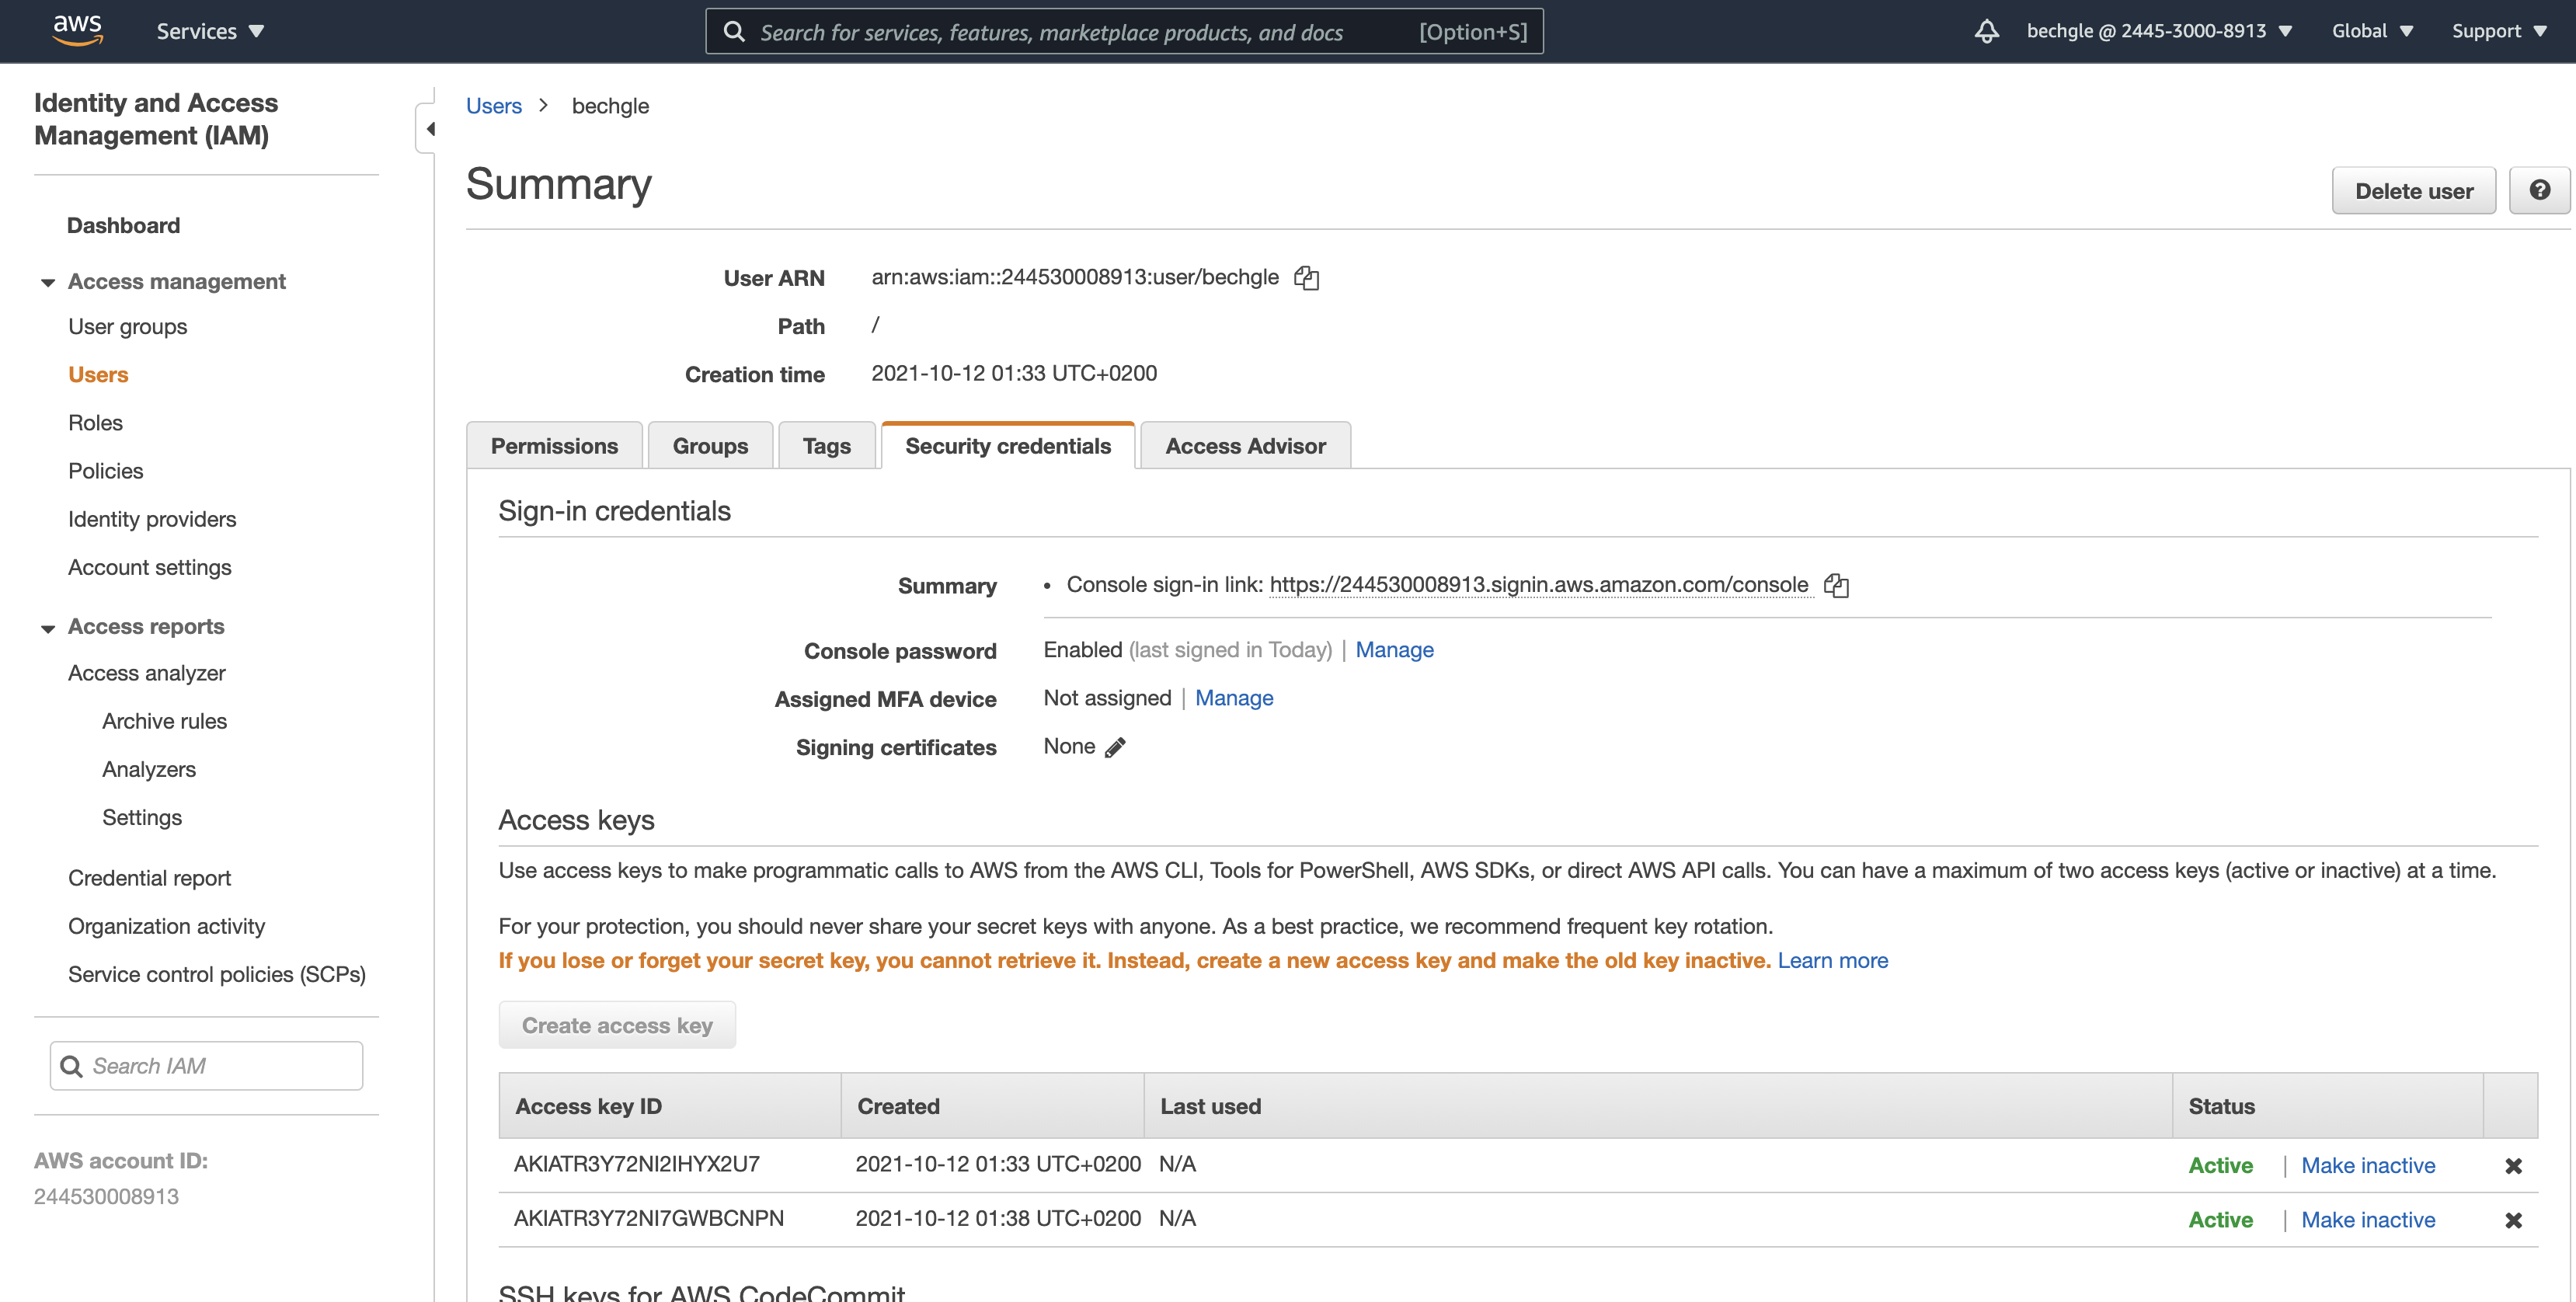Focus the top AWS search field

tap(1124, 31)
